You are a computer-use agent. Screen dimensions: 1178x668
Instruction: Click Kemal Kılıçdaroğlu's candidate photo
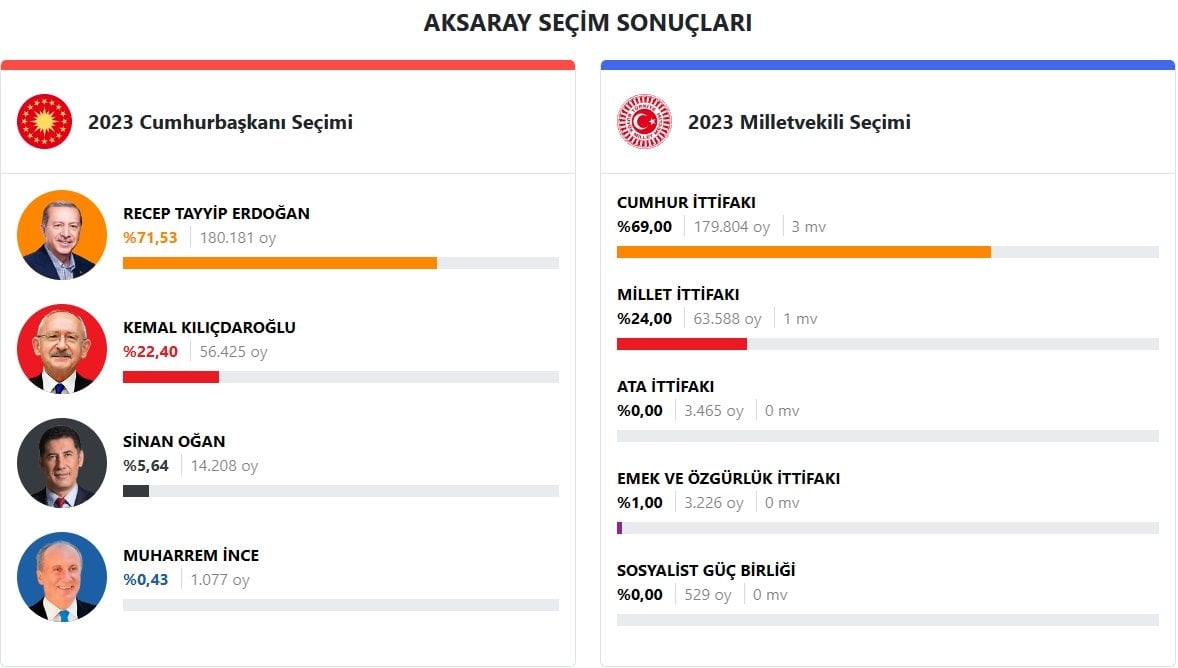pos(62,349)
